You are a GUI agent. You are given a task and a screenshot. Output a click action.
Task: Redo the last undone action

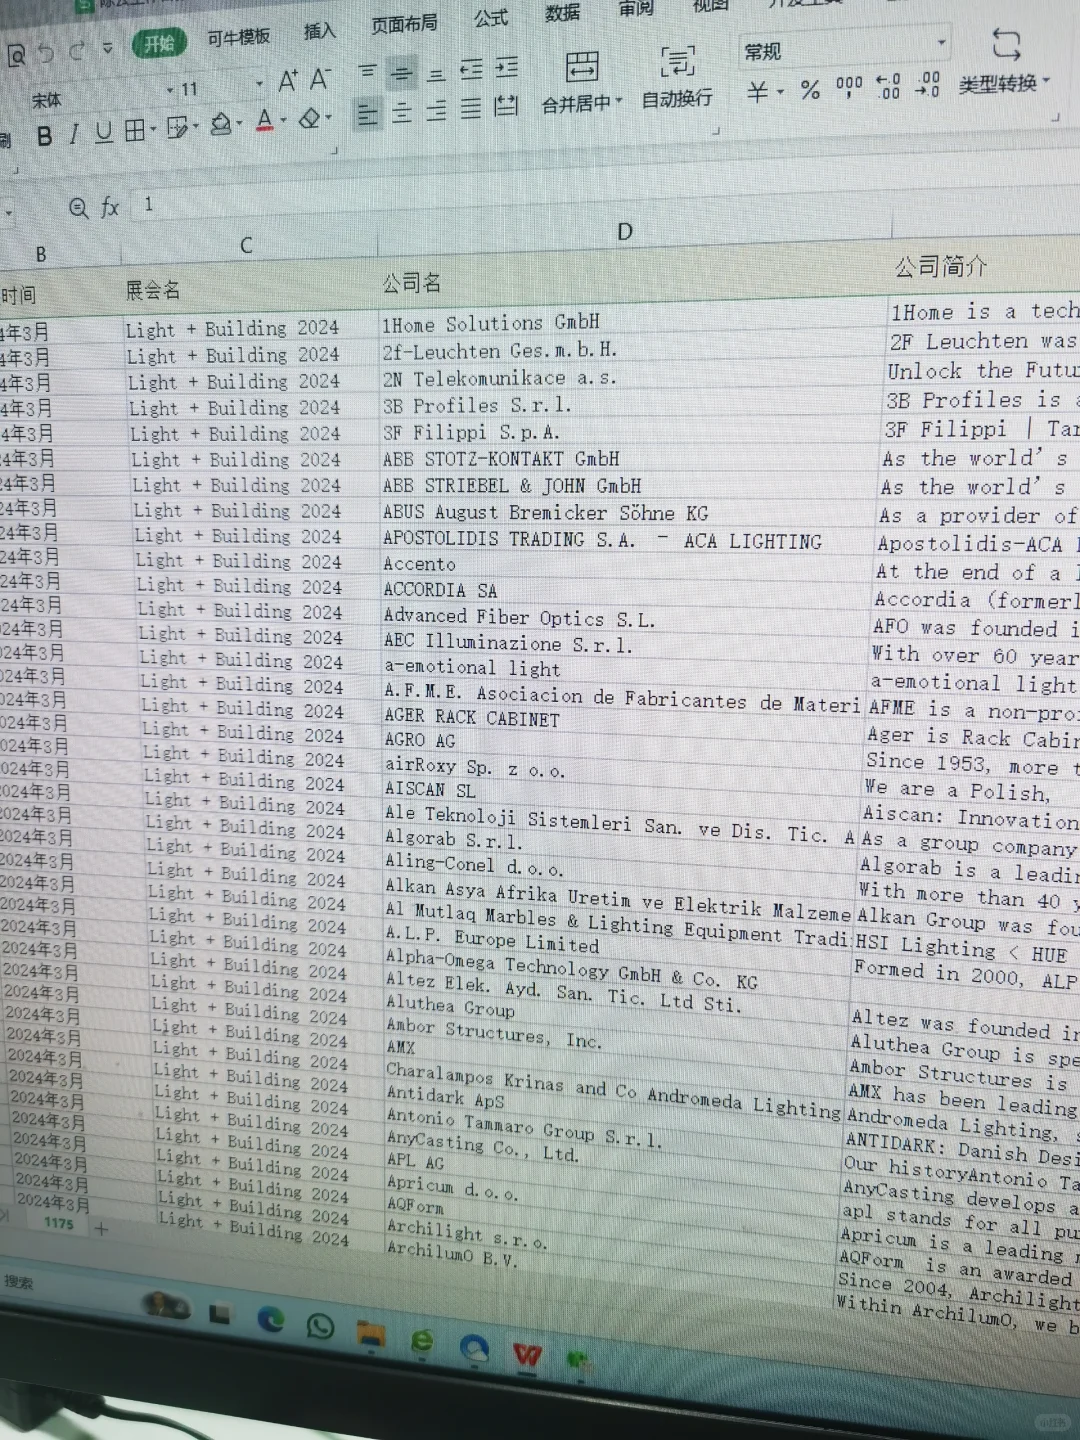[78, 50]
